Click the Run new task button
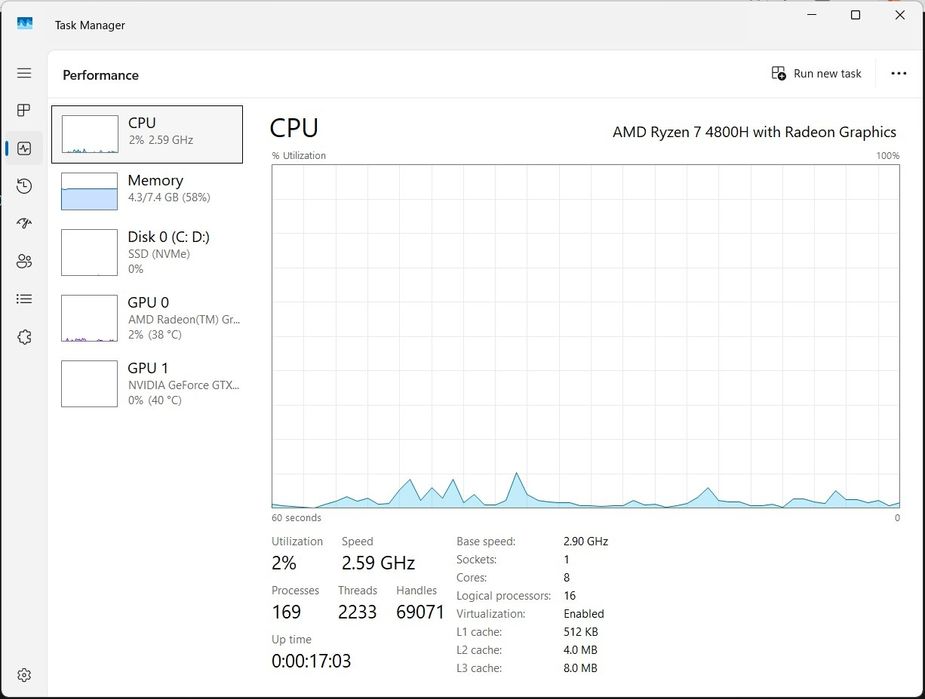 click(816, 73)
